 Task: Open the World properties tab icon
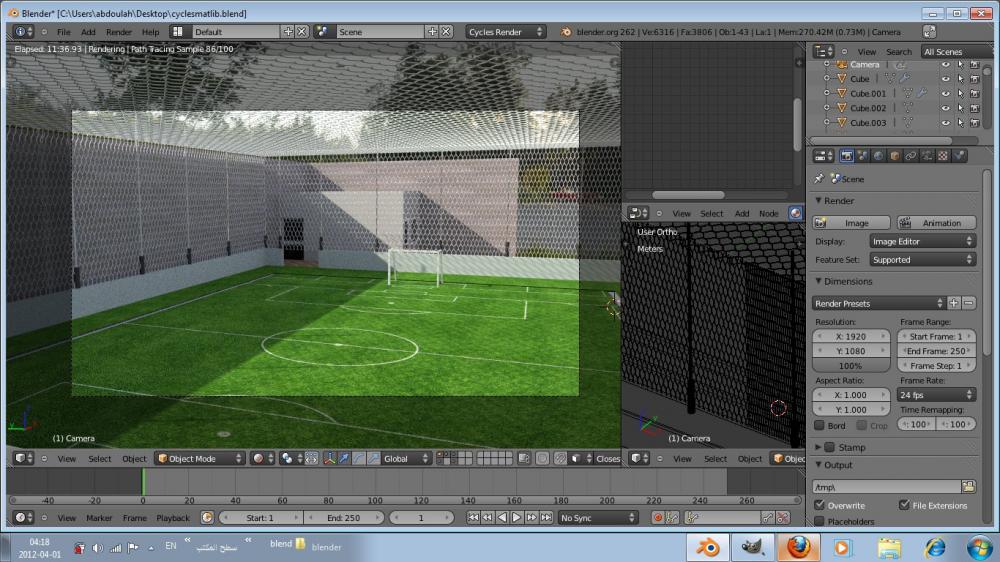pos(878,156)
